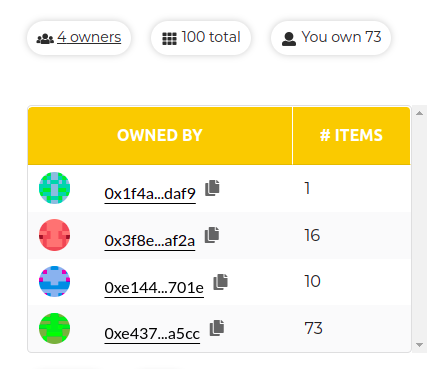Click the scrollbar down arrow
The image size is (446, 369).
(419, 345)
